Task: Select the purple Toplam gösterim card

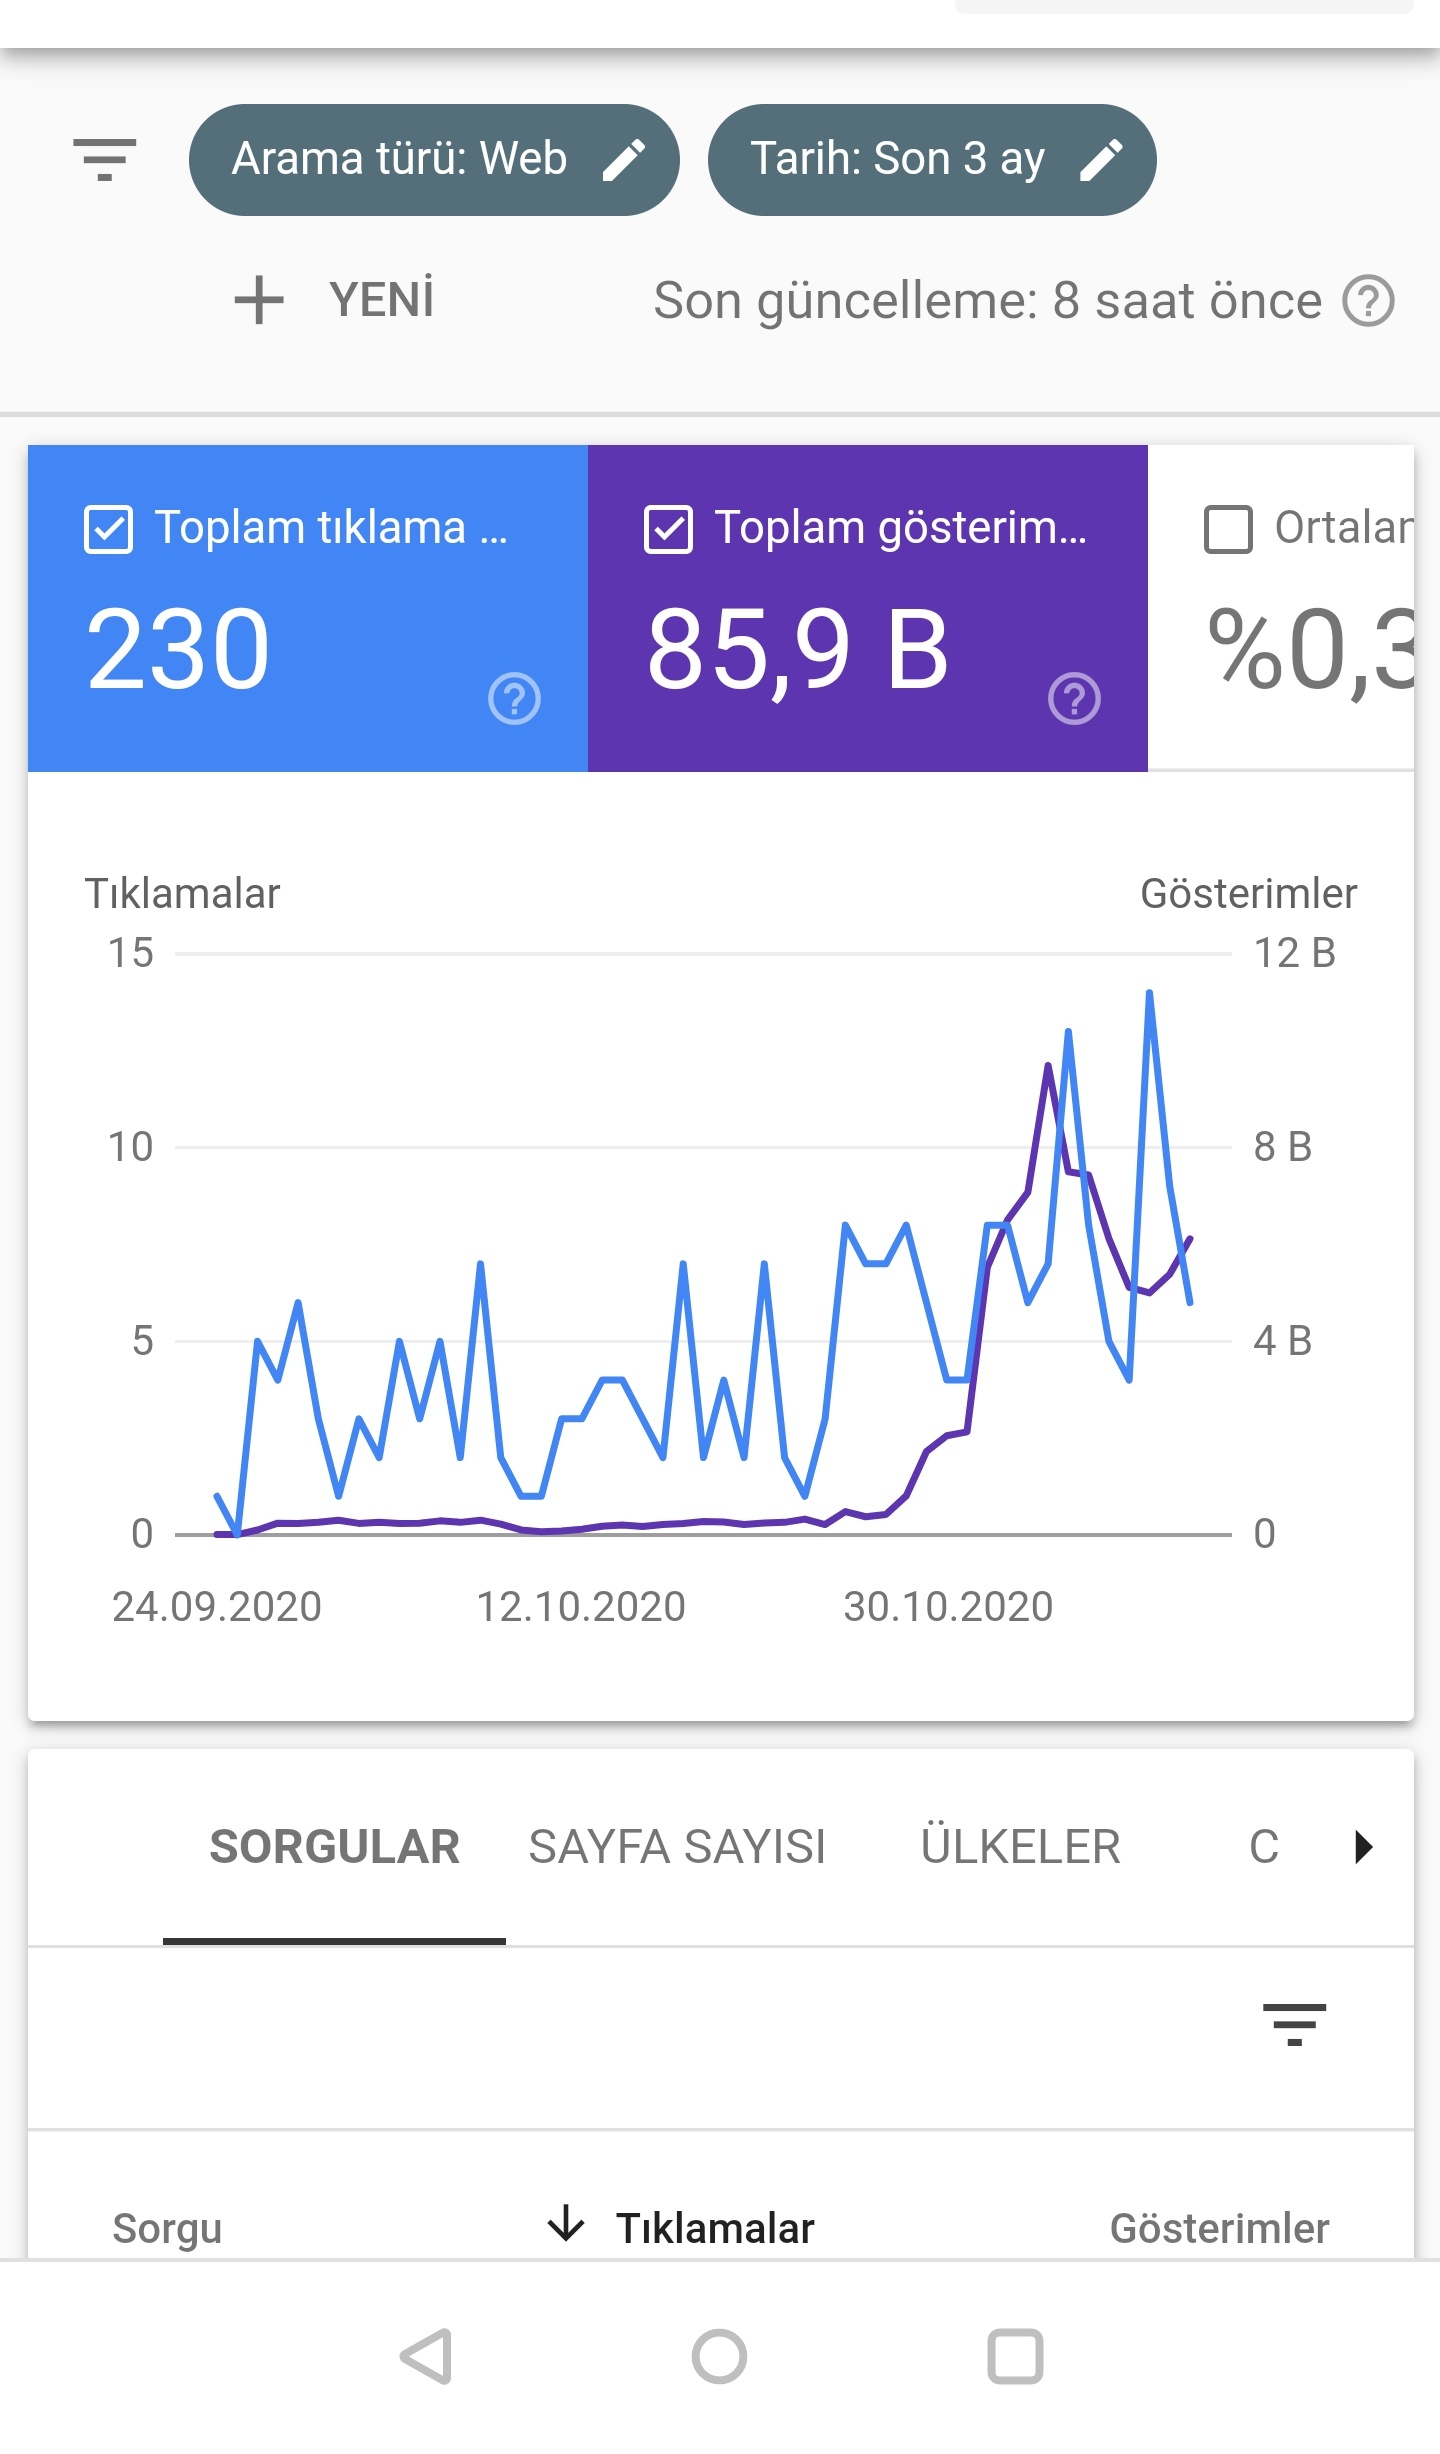Action: coord(868,608)
